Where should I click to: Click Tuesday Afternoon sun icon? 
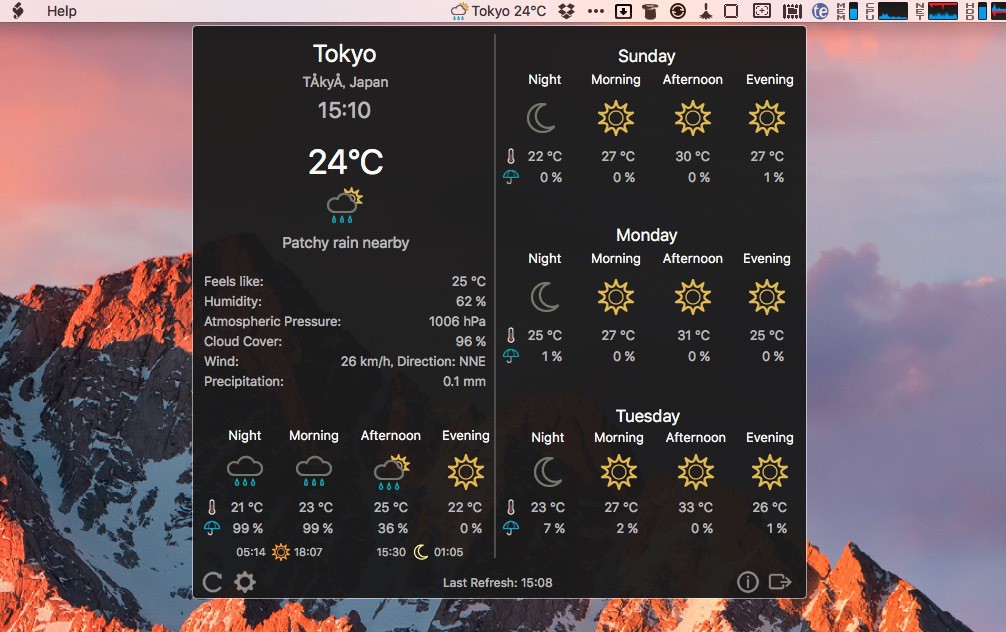tap(696, 472)
